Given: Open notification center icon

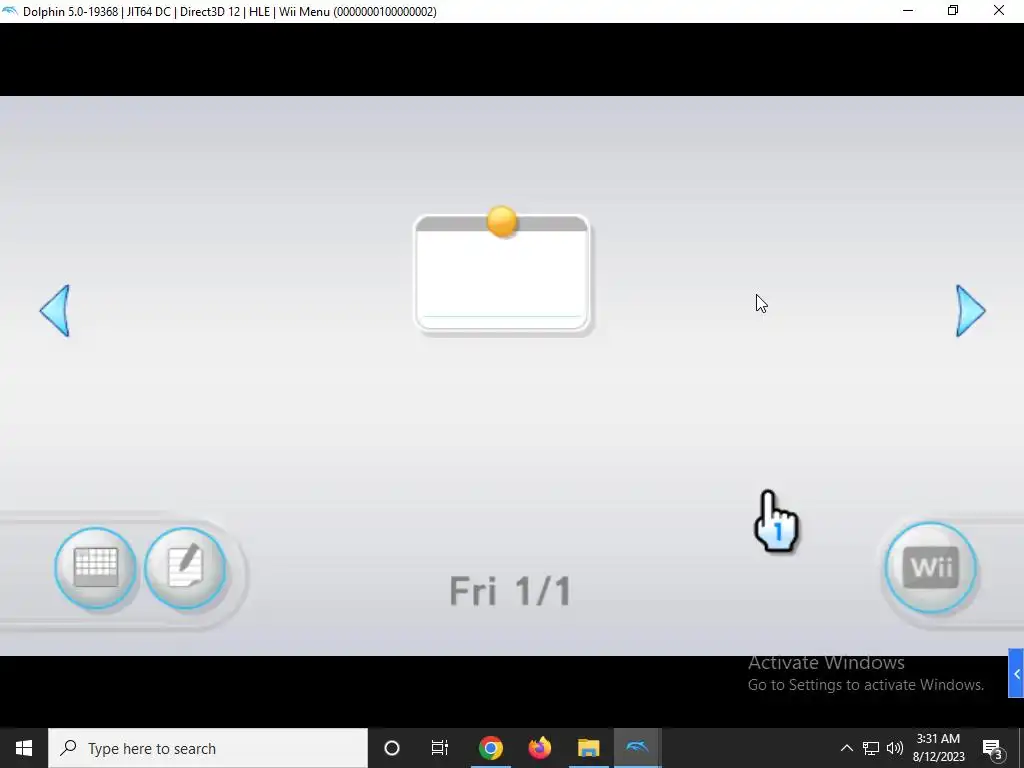Looking at the screenshot, I should [x=993, y=748].
